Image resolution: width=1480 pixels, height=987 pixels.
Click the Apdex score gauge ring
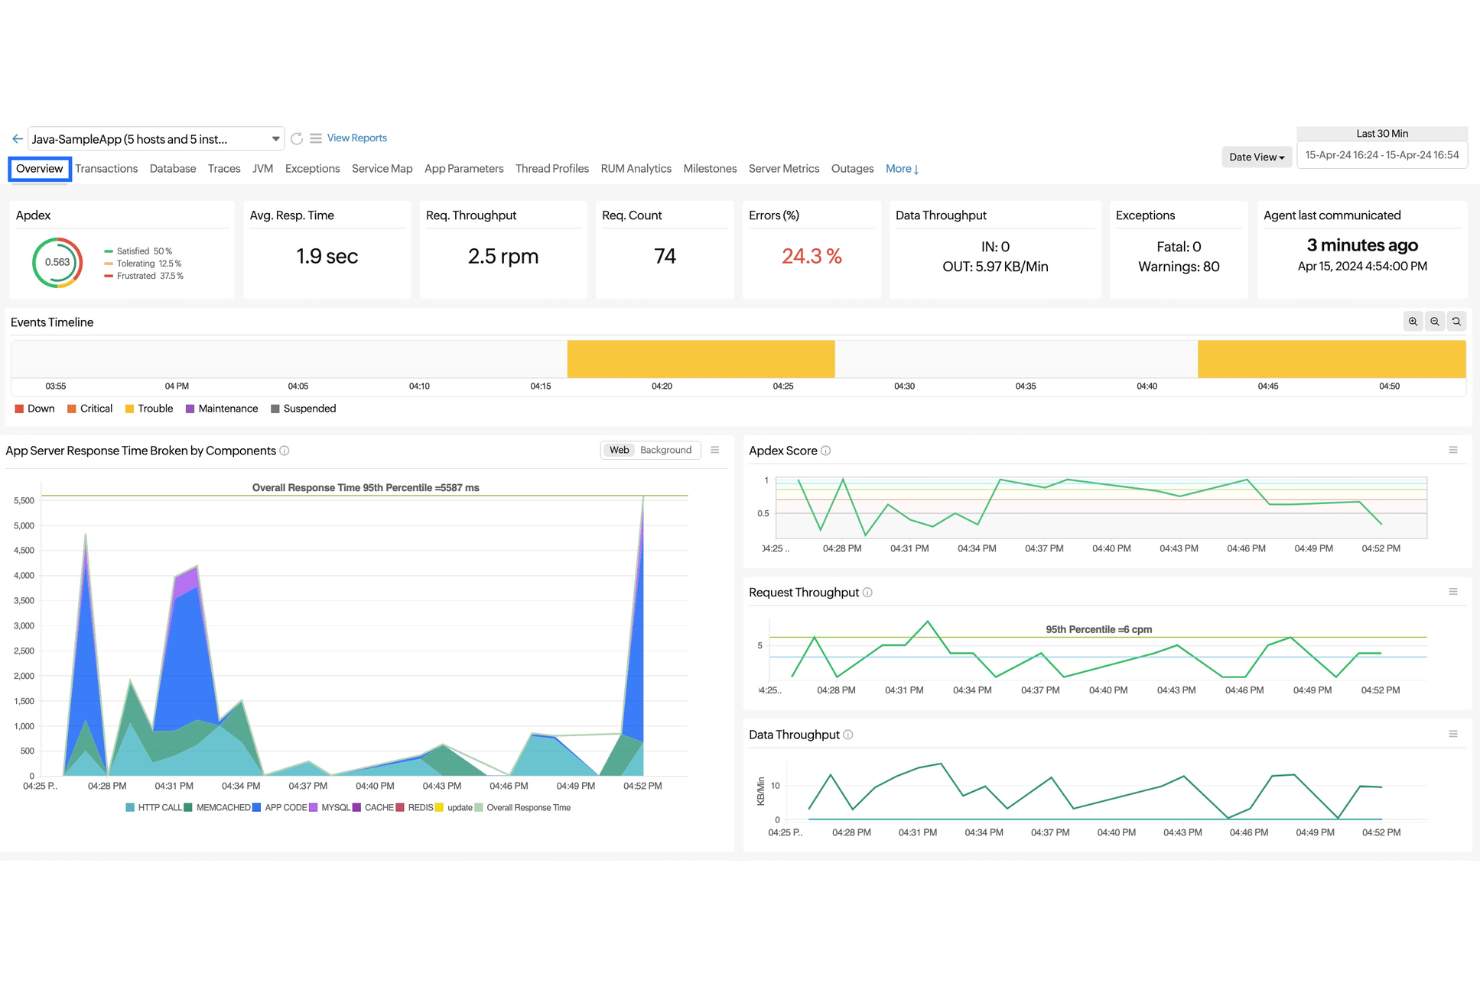57,262
